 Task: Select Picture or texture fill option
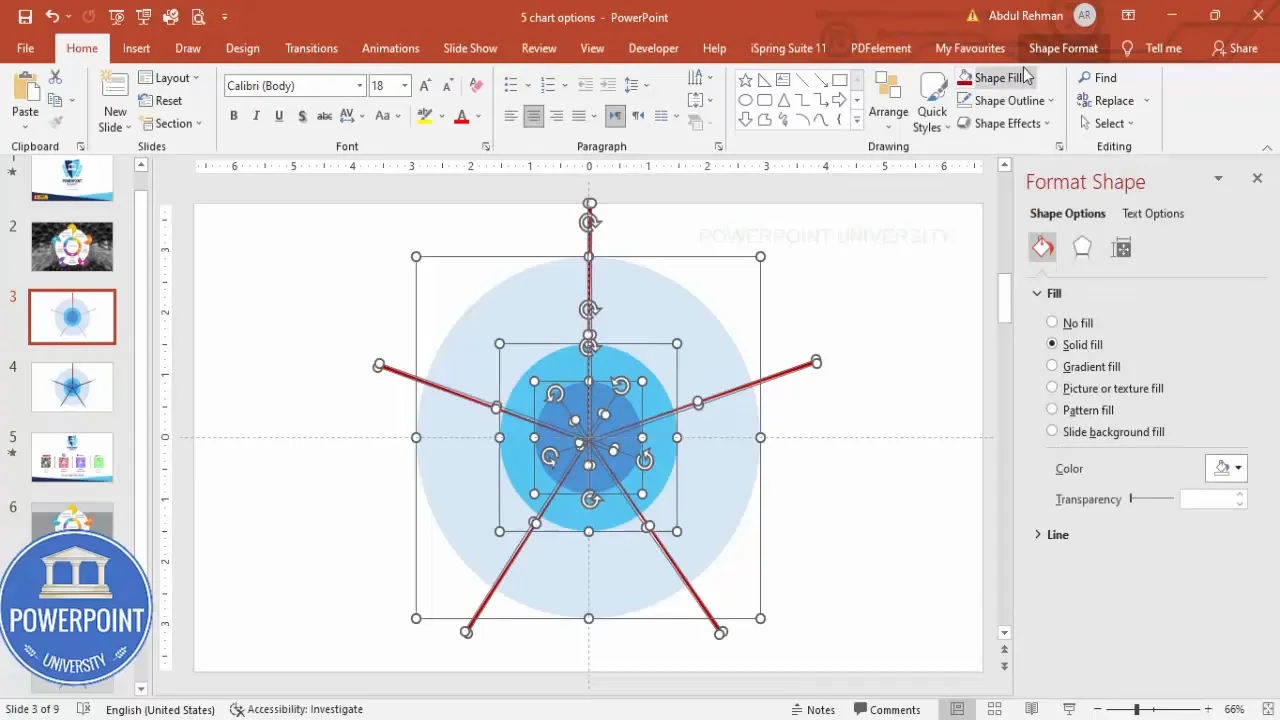tap(1052, 388)
